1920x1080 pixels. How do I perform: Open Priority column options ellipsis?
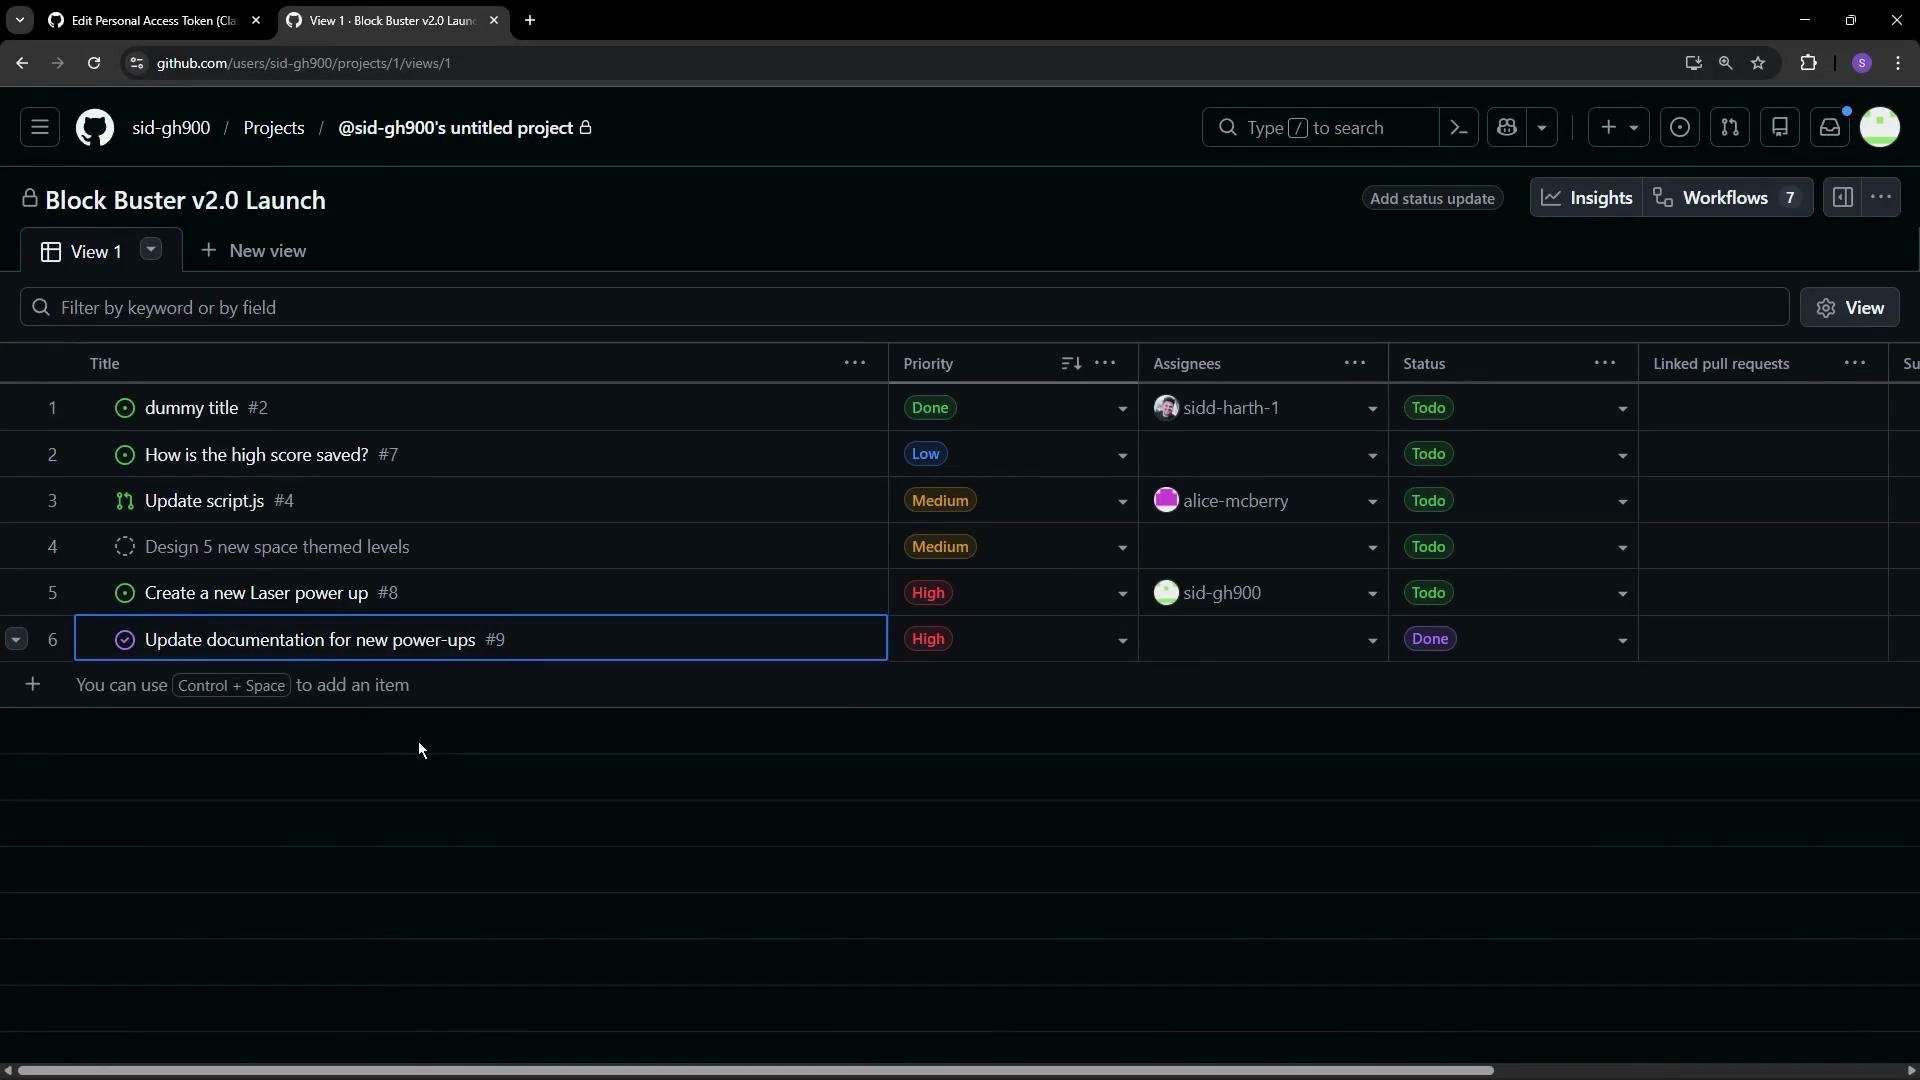point(1105,363)
